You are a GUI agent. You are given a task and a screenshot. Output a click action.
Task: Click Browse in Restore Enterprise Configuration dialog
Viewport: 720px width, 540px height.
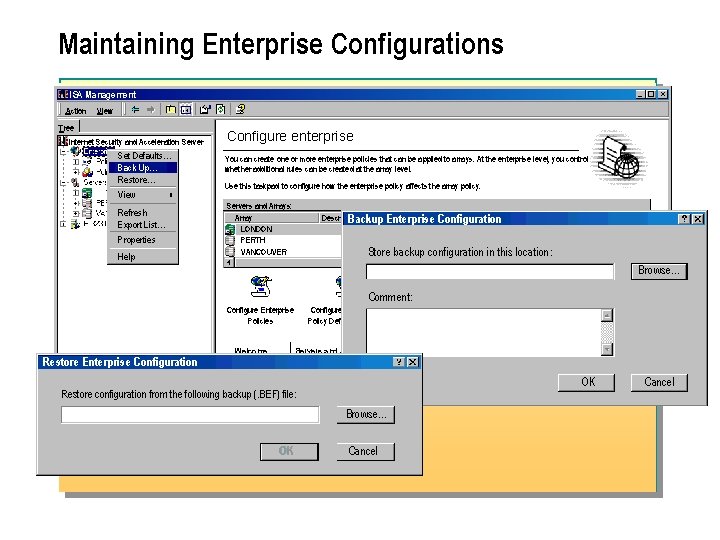(x=366, y=415)
